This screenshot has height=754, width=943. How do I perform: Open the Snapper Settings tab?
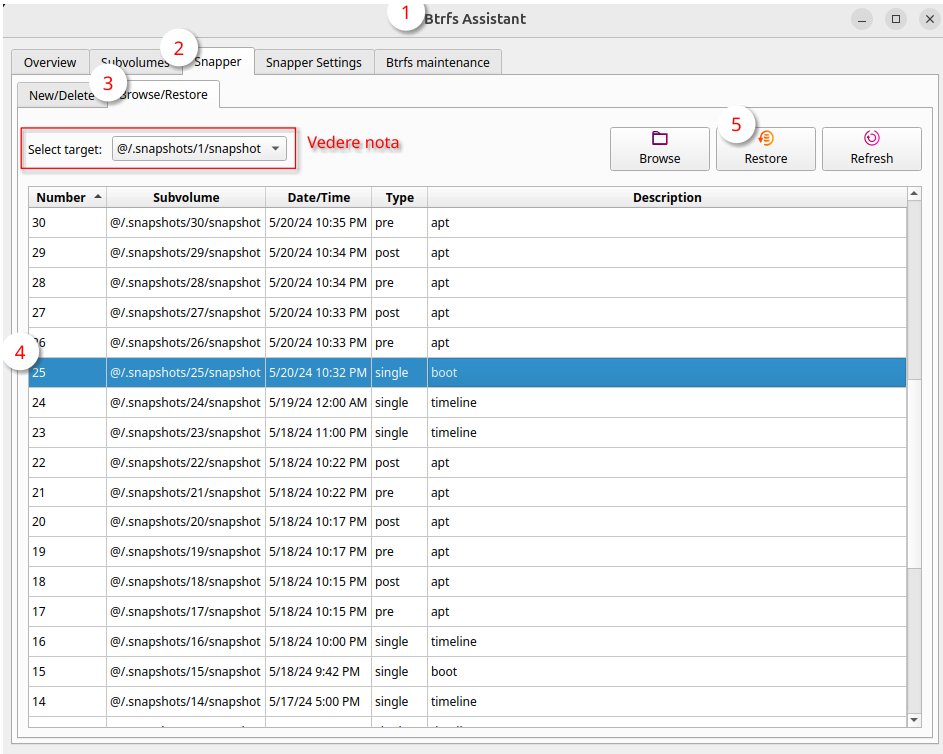point(313,62)
